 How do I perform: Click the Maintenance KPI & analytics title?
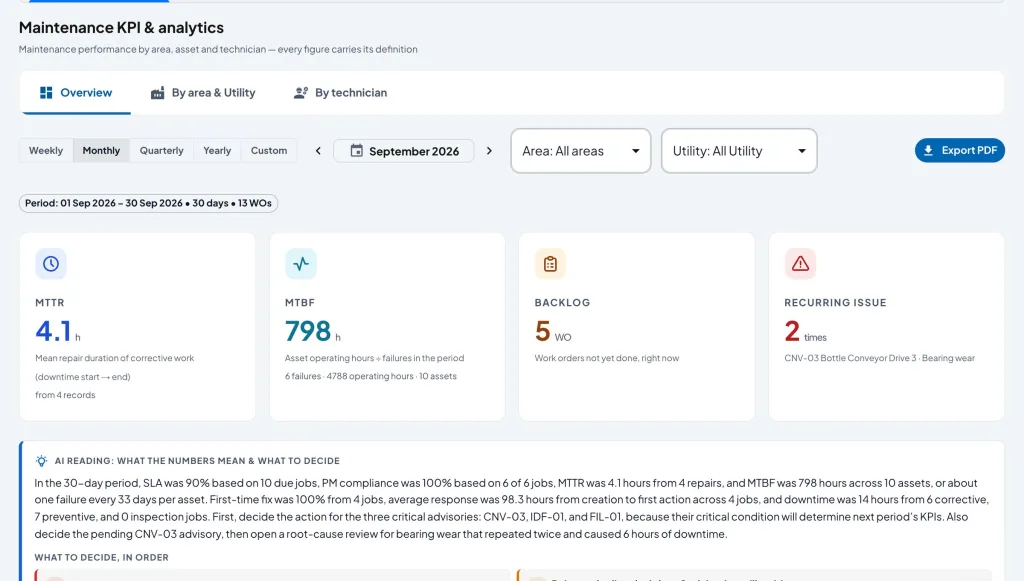(x=121, y=27)
